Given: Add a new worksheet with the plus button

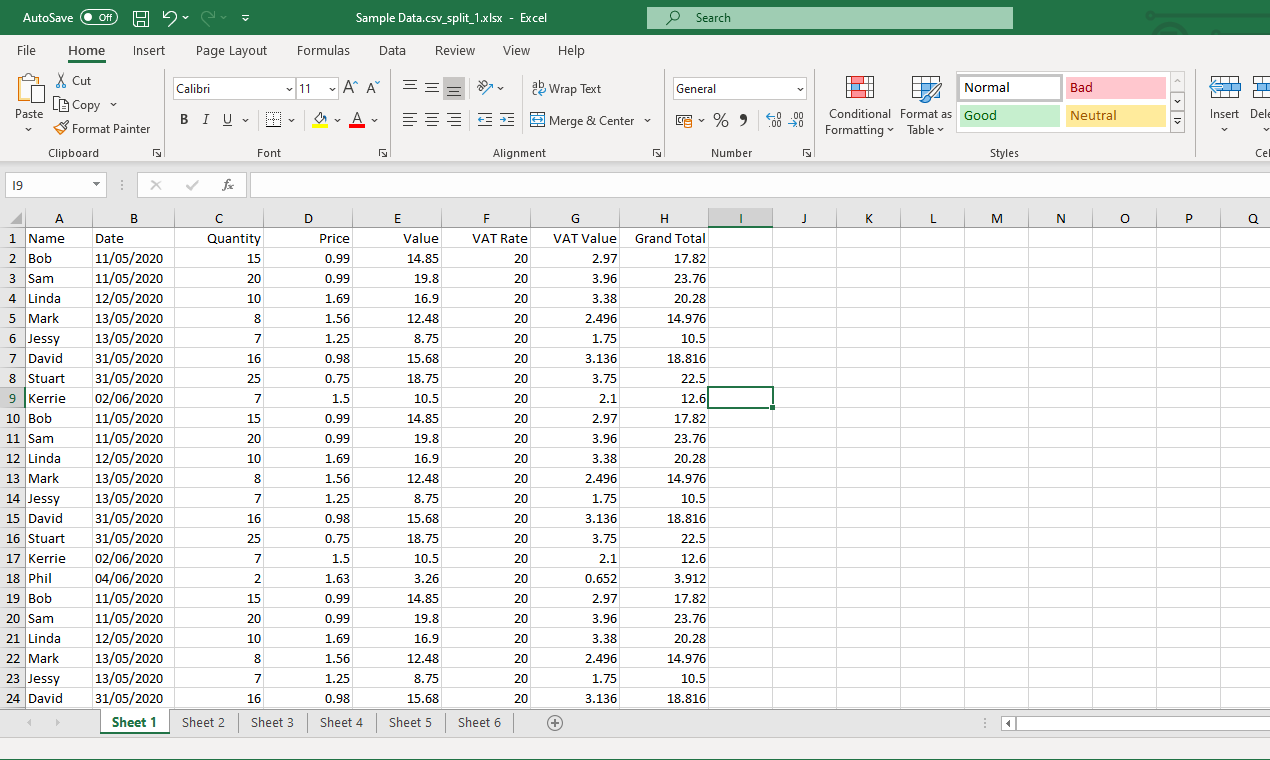Looking at the screenshot, I should [x=555, y=722].
